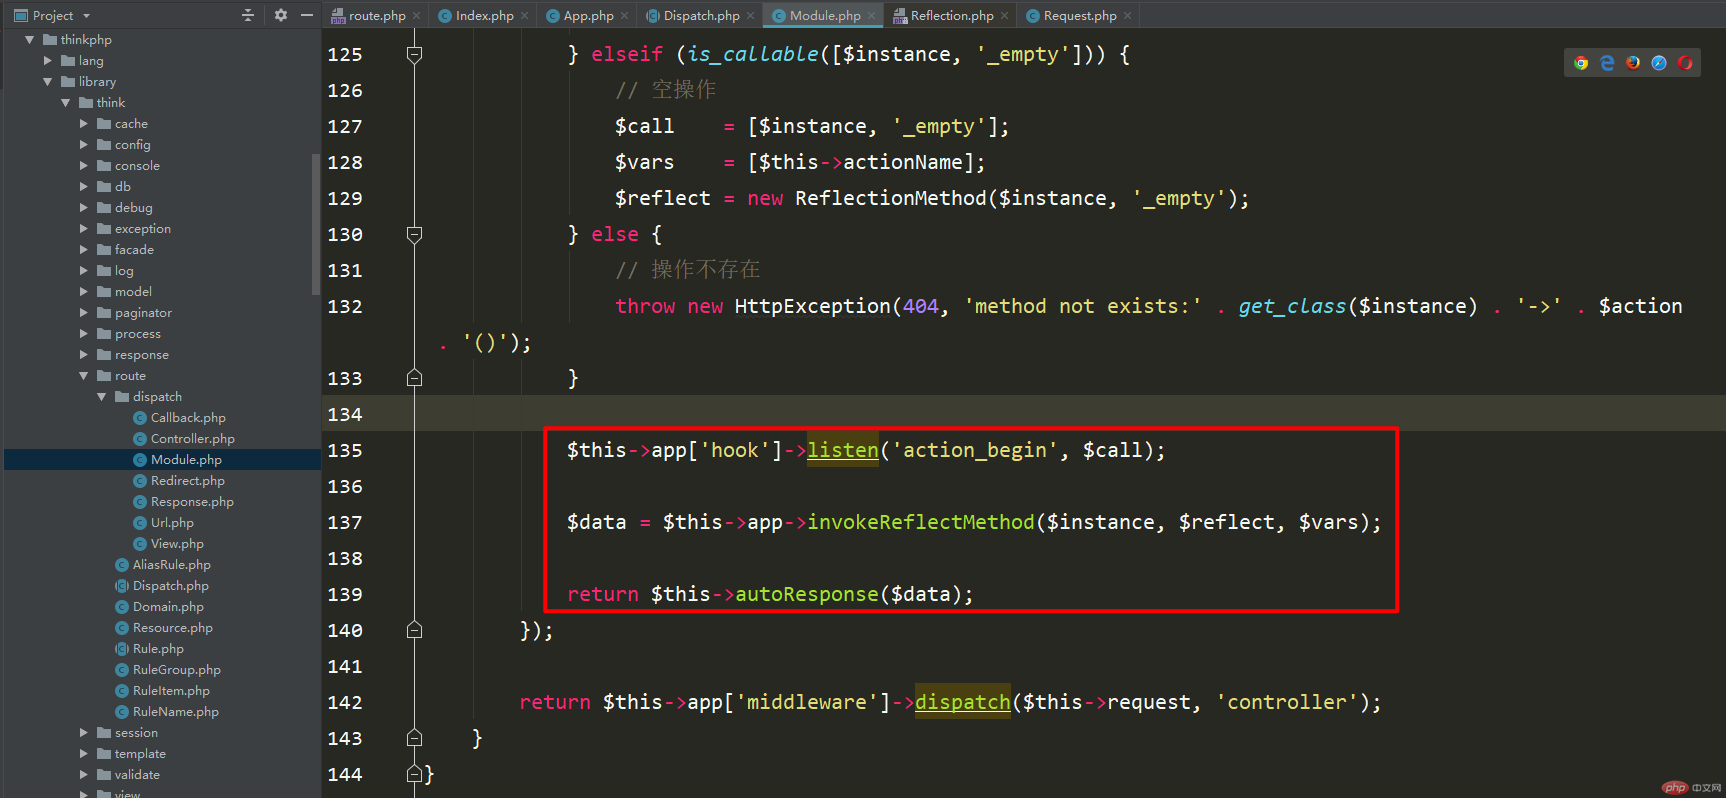Click fold end marker at line 140
This screenshot has height=798, width=1726.
(414, 630)
